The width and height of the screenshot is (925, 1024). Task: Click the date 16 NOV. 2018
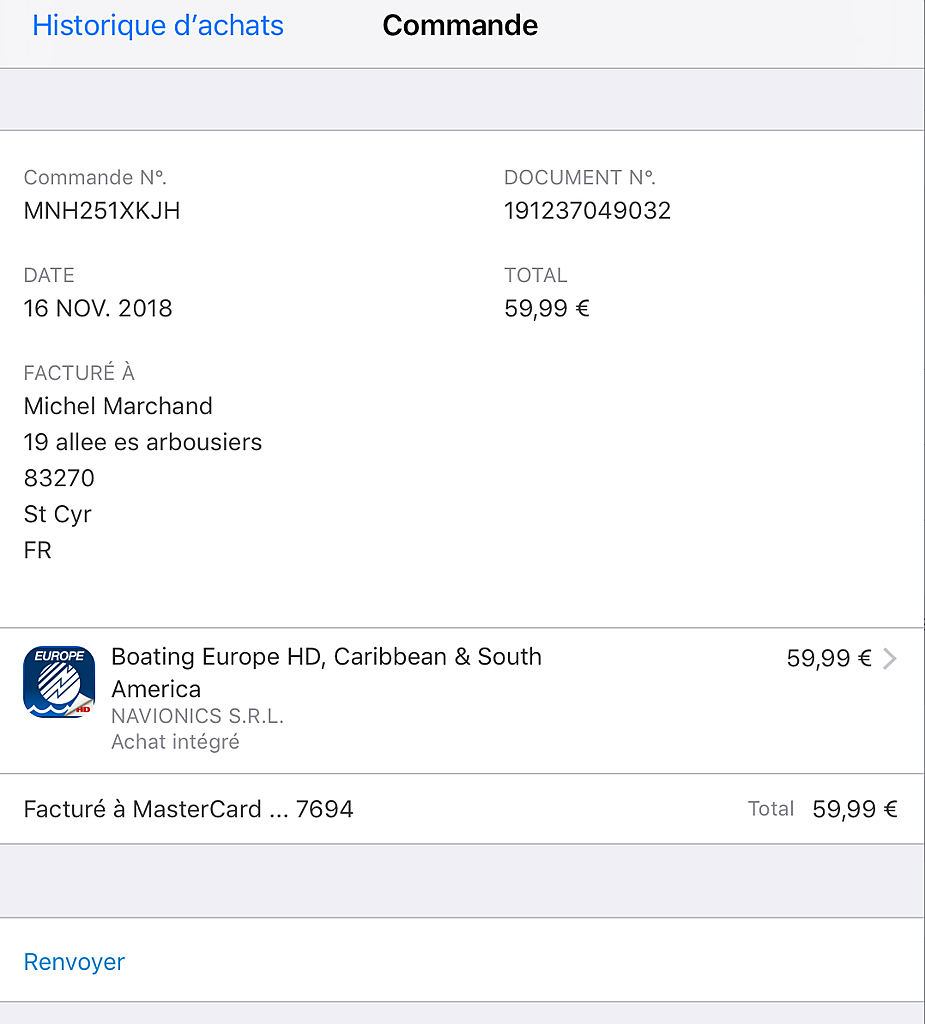pos(98,308)
